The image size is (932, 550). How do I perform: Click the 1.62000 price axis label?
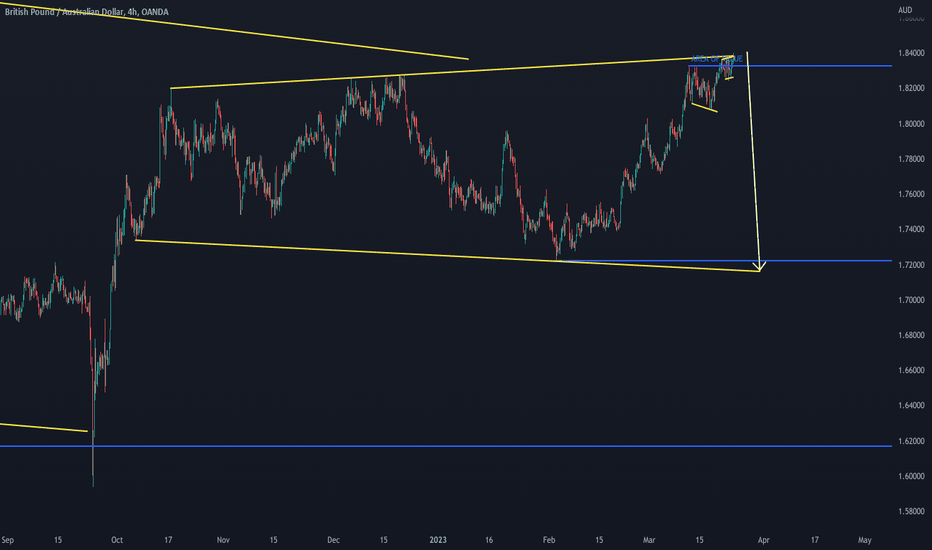click(x=911, y=441)
